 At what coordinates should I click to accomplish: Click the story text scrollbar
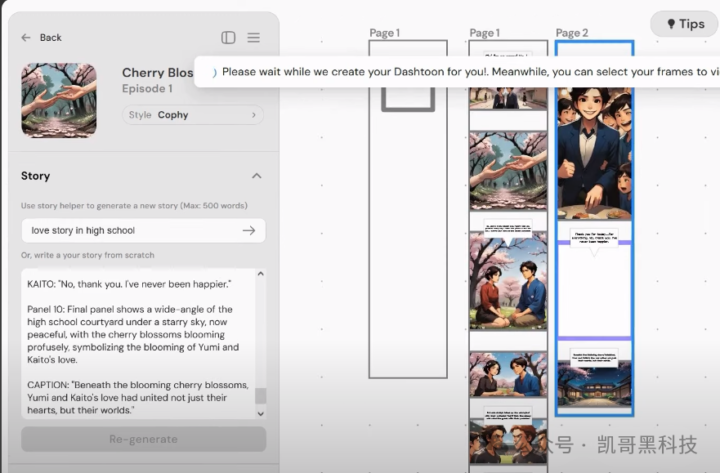(x=261, y=395)
